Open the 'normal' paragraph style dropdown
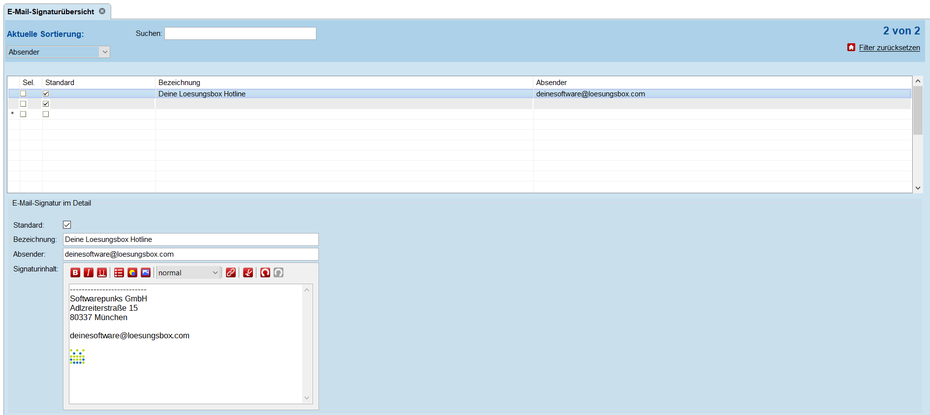This screenshot has width=930, height=415. pos(189,273)
